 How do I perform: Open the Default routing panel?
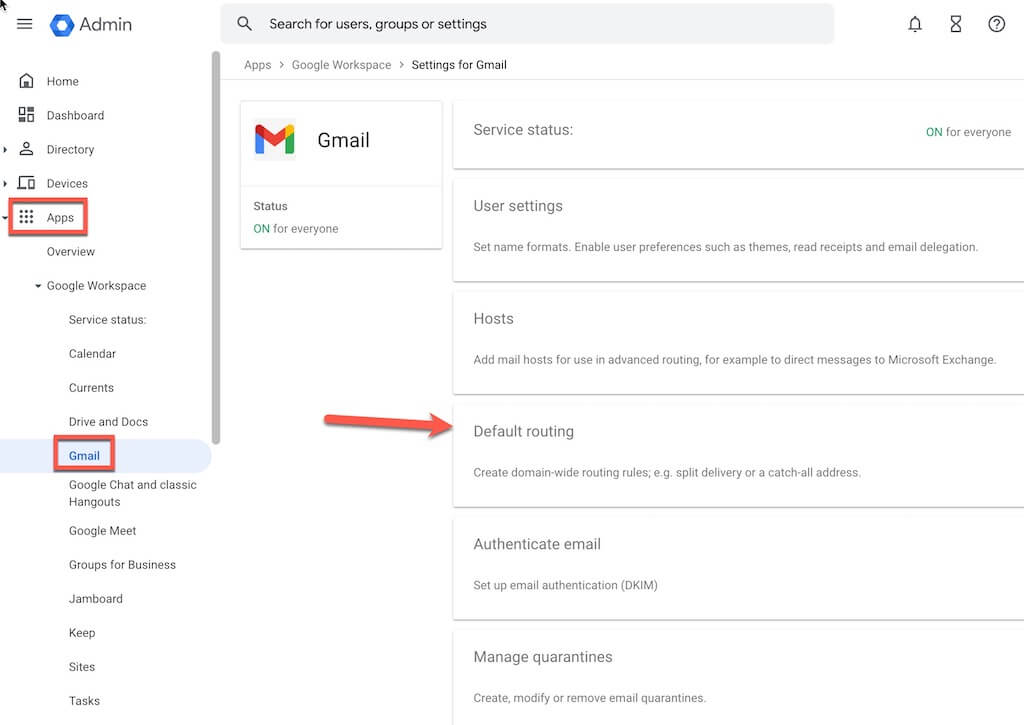738,455
